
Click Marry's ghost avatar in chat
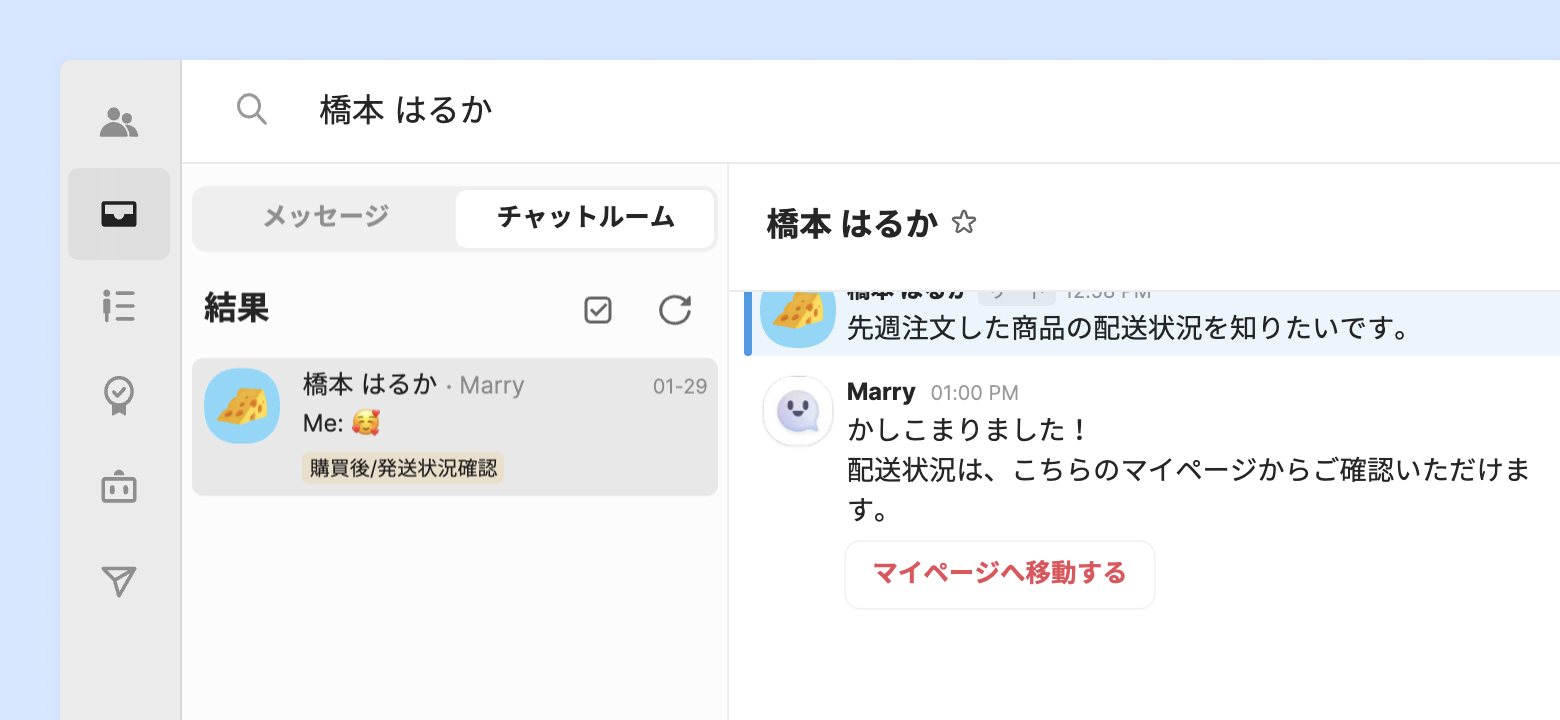[798, 410]
